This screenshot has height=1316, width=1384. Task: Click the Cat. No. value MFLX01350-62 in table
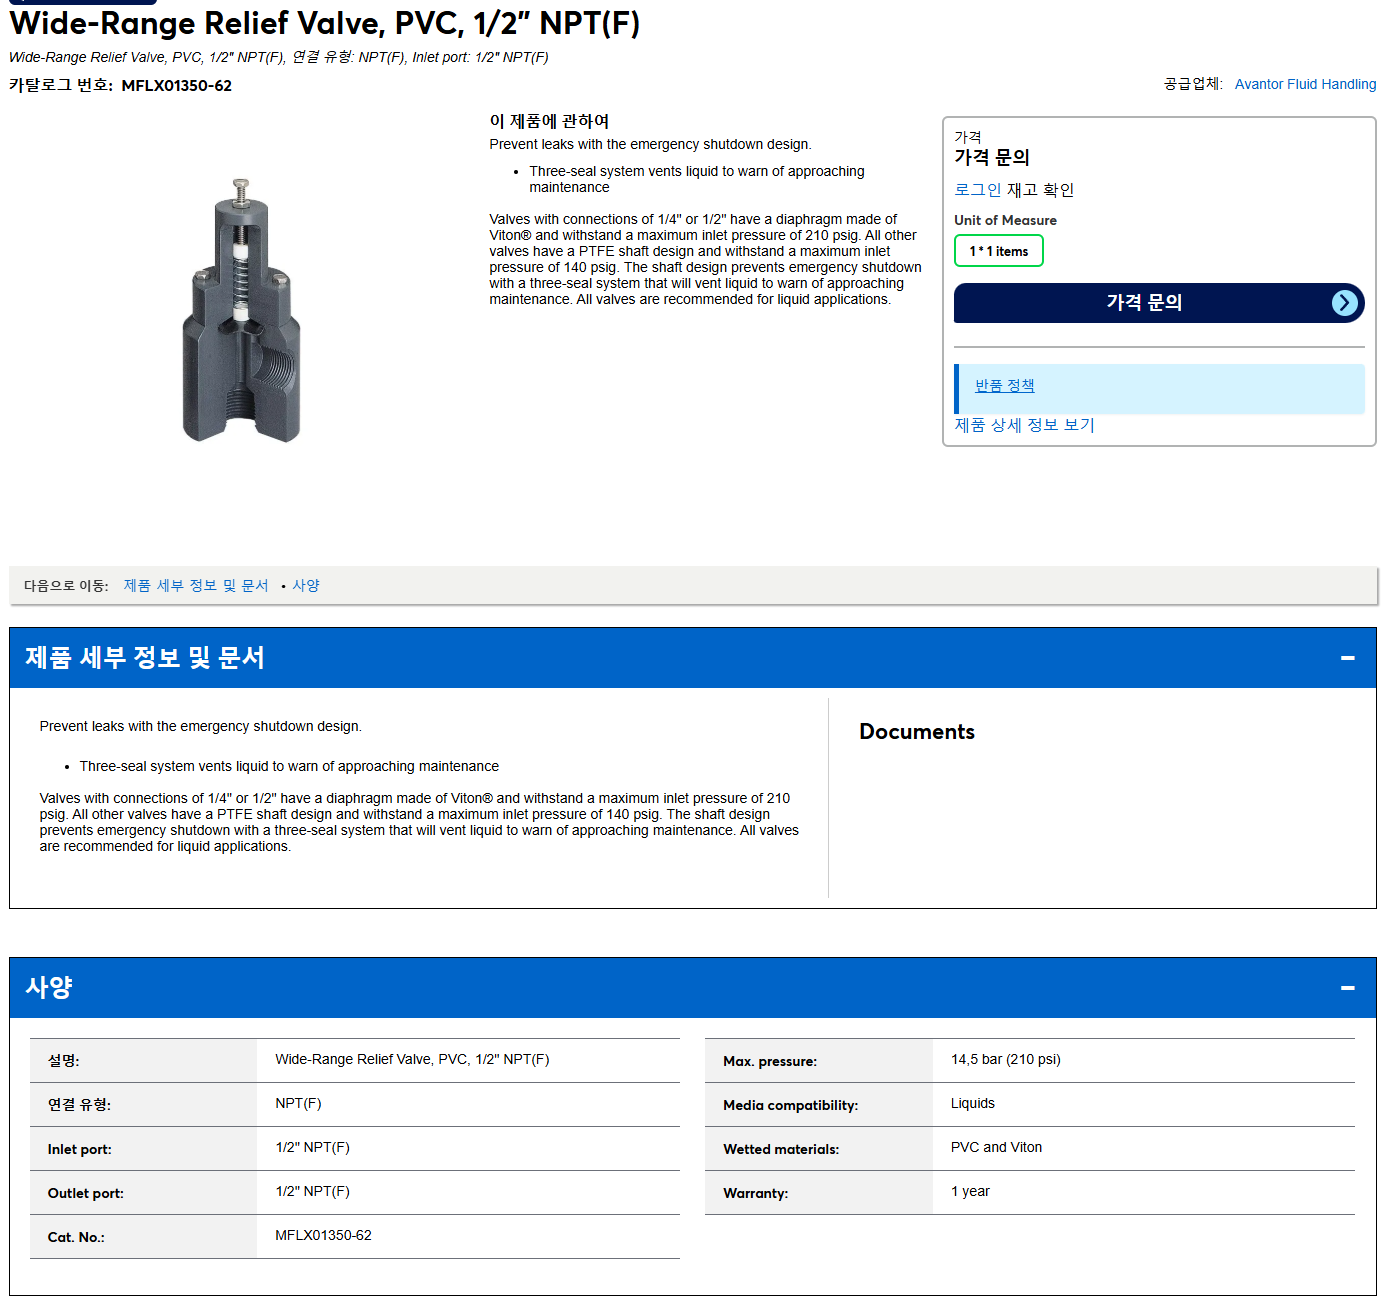[323, 1236]
